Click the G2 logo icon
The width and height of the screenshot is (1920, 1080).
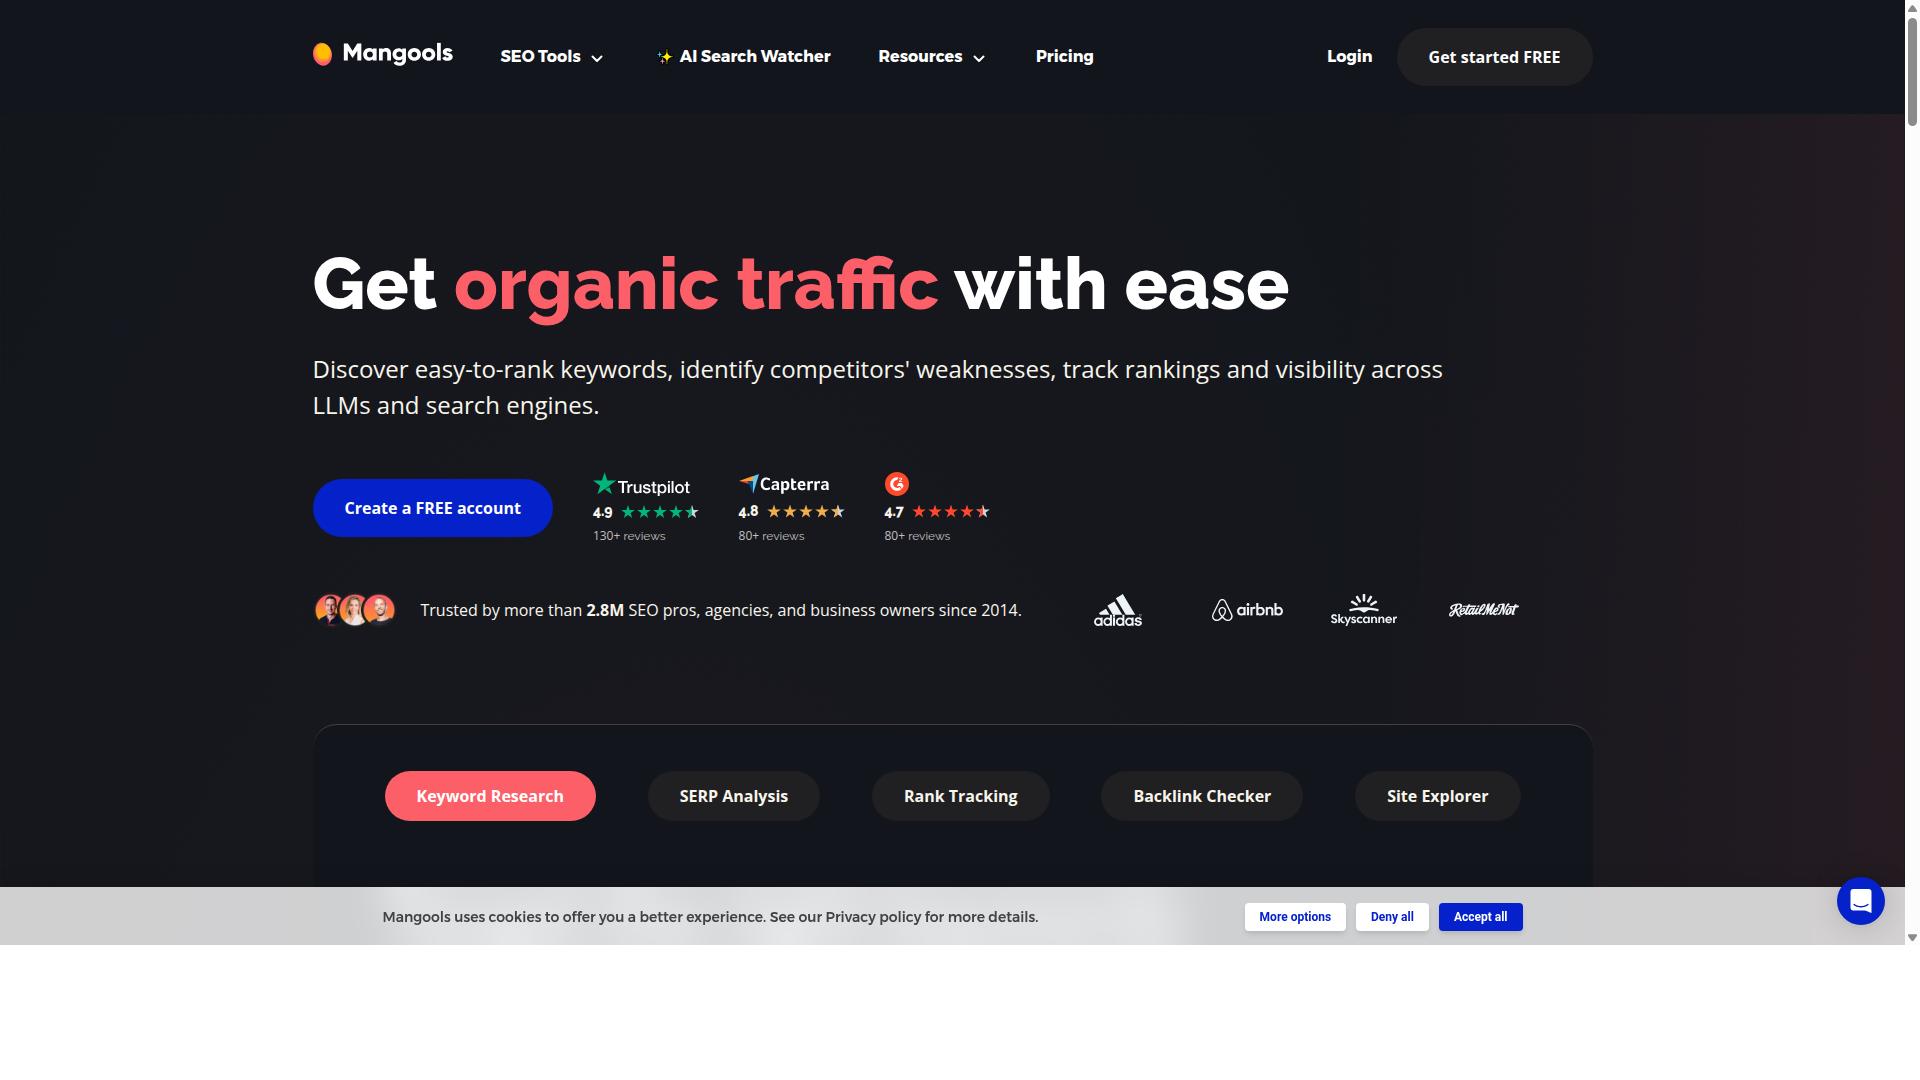coord(897,484)
